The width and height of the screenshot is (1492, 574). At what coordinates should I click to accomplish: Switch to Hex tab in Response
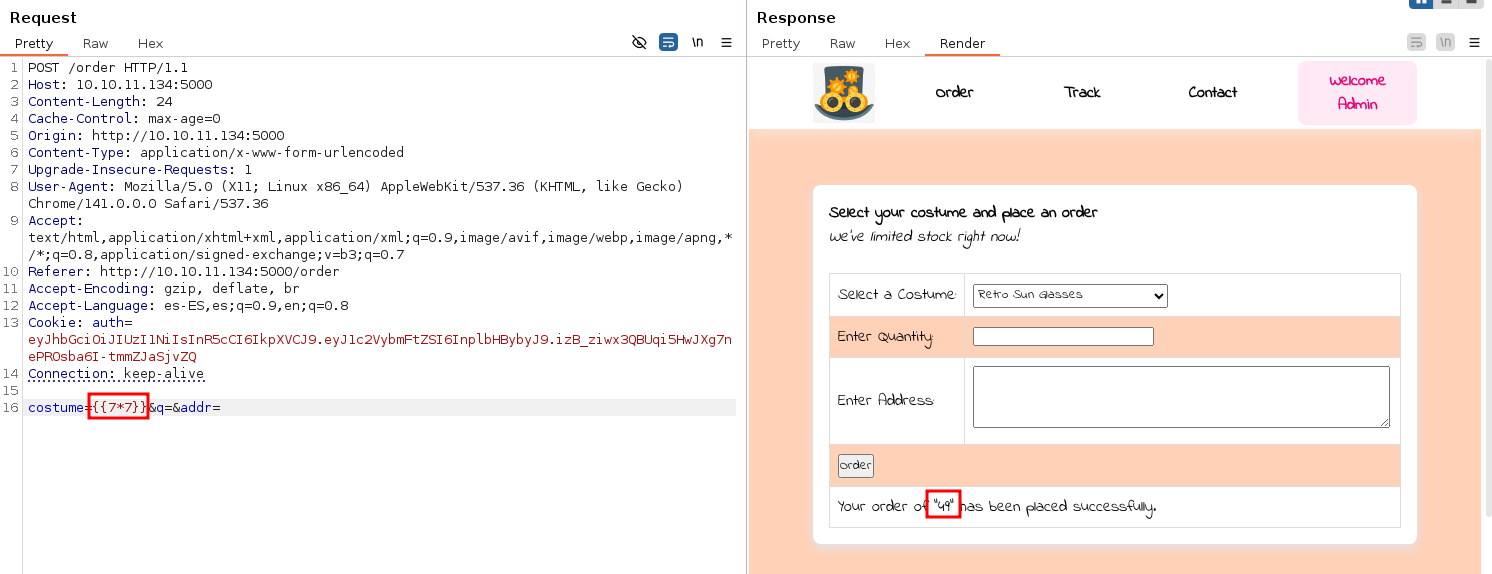coord(898,43)
